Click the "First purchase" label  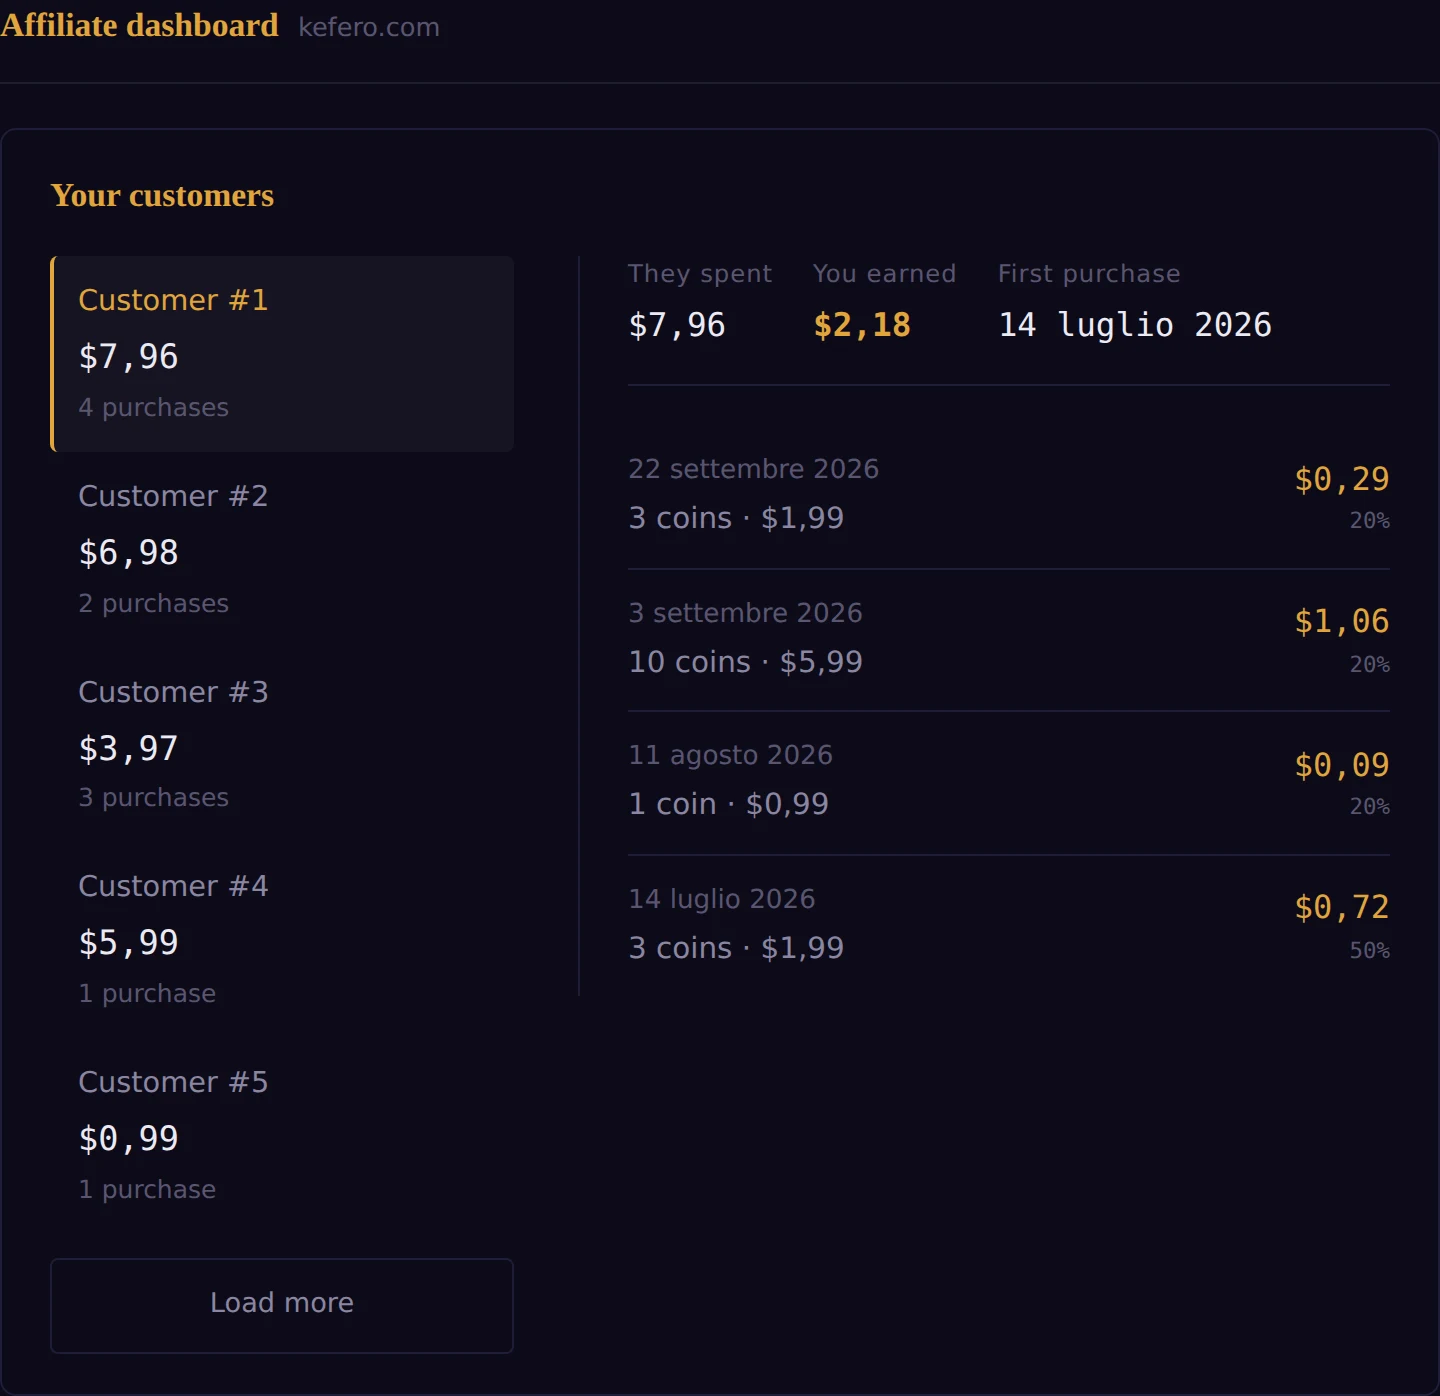pos(1089,274)
